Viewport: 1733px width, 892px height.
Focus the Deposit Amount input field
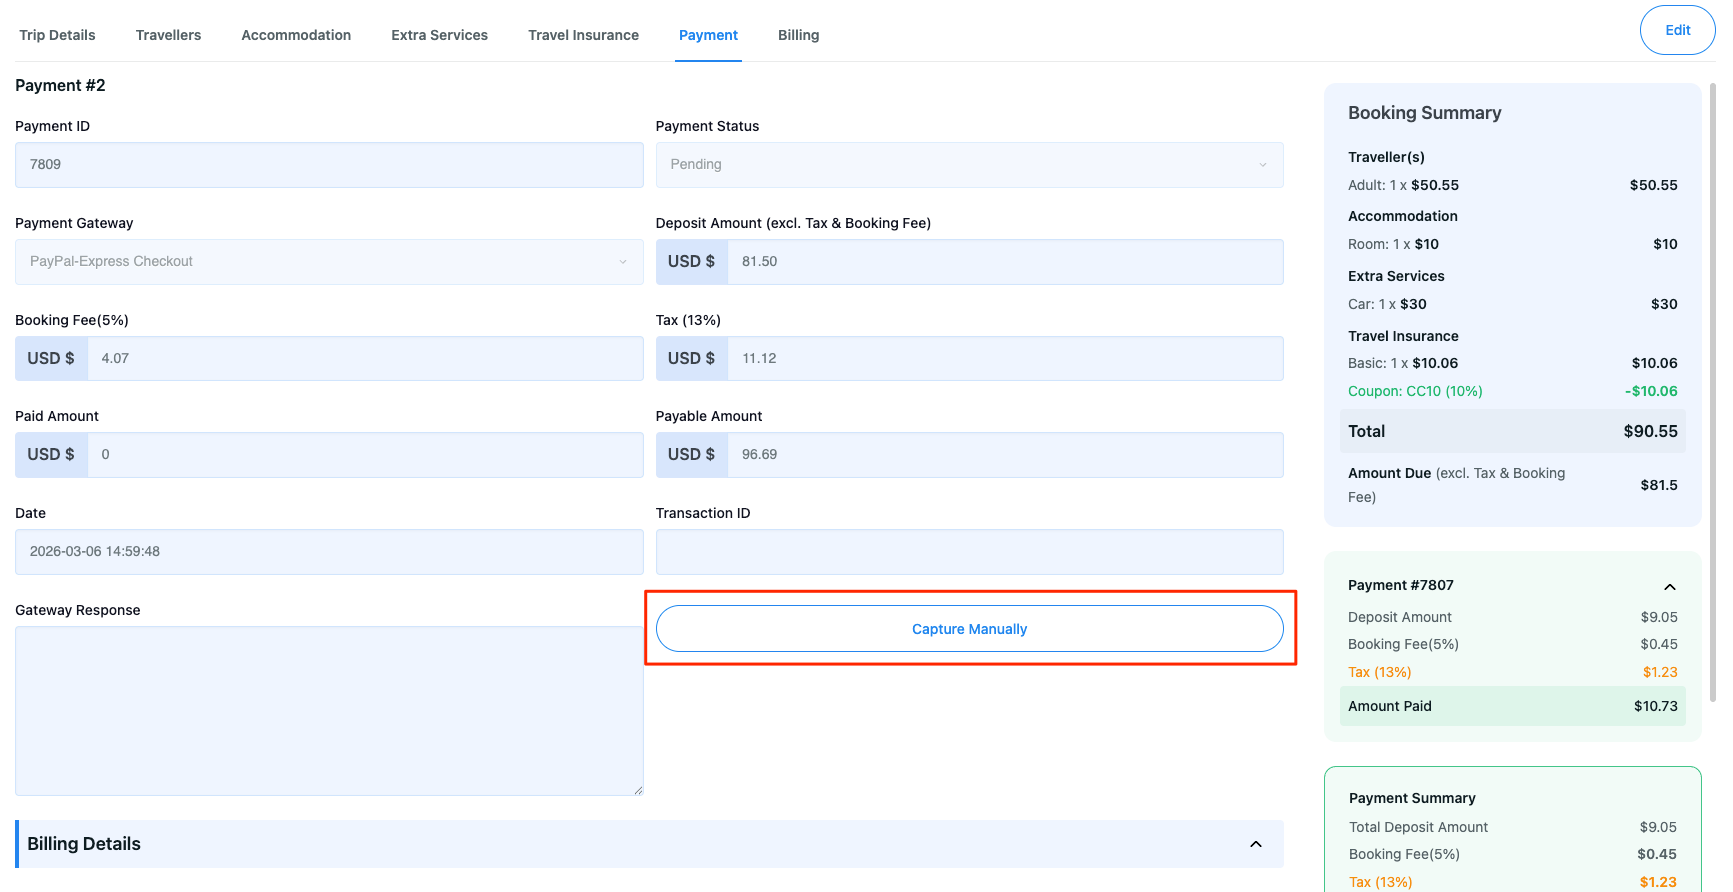click(x=1004, y=262)
